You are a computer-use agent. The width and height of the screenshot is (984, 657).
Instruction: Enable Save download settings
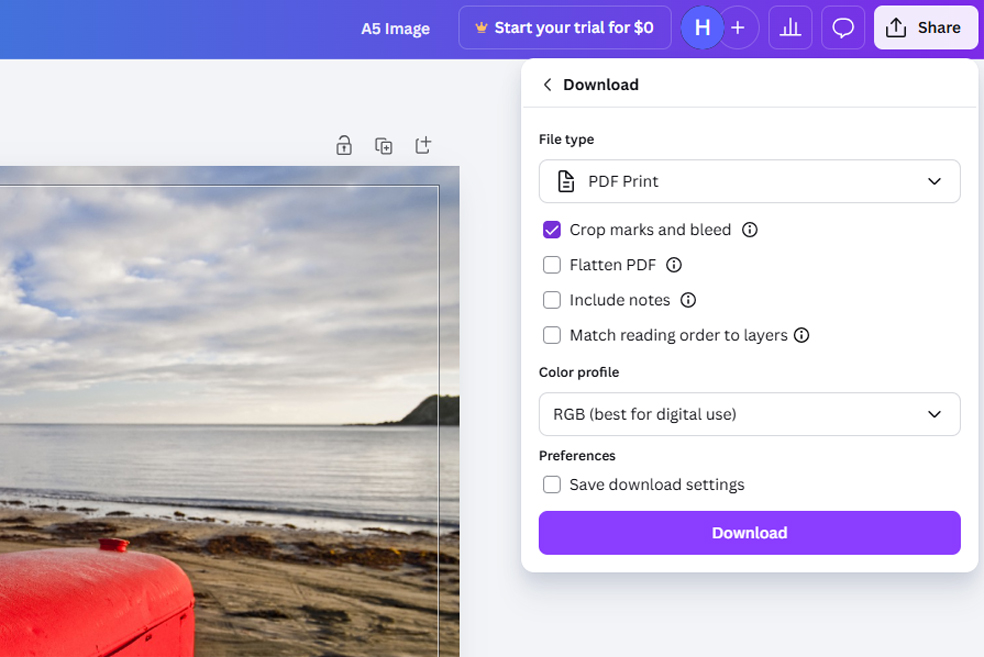(551, 484)
